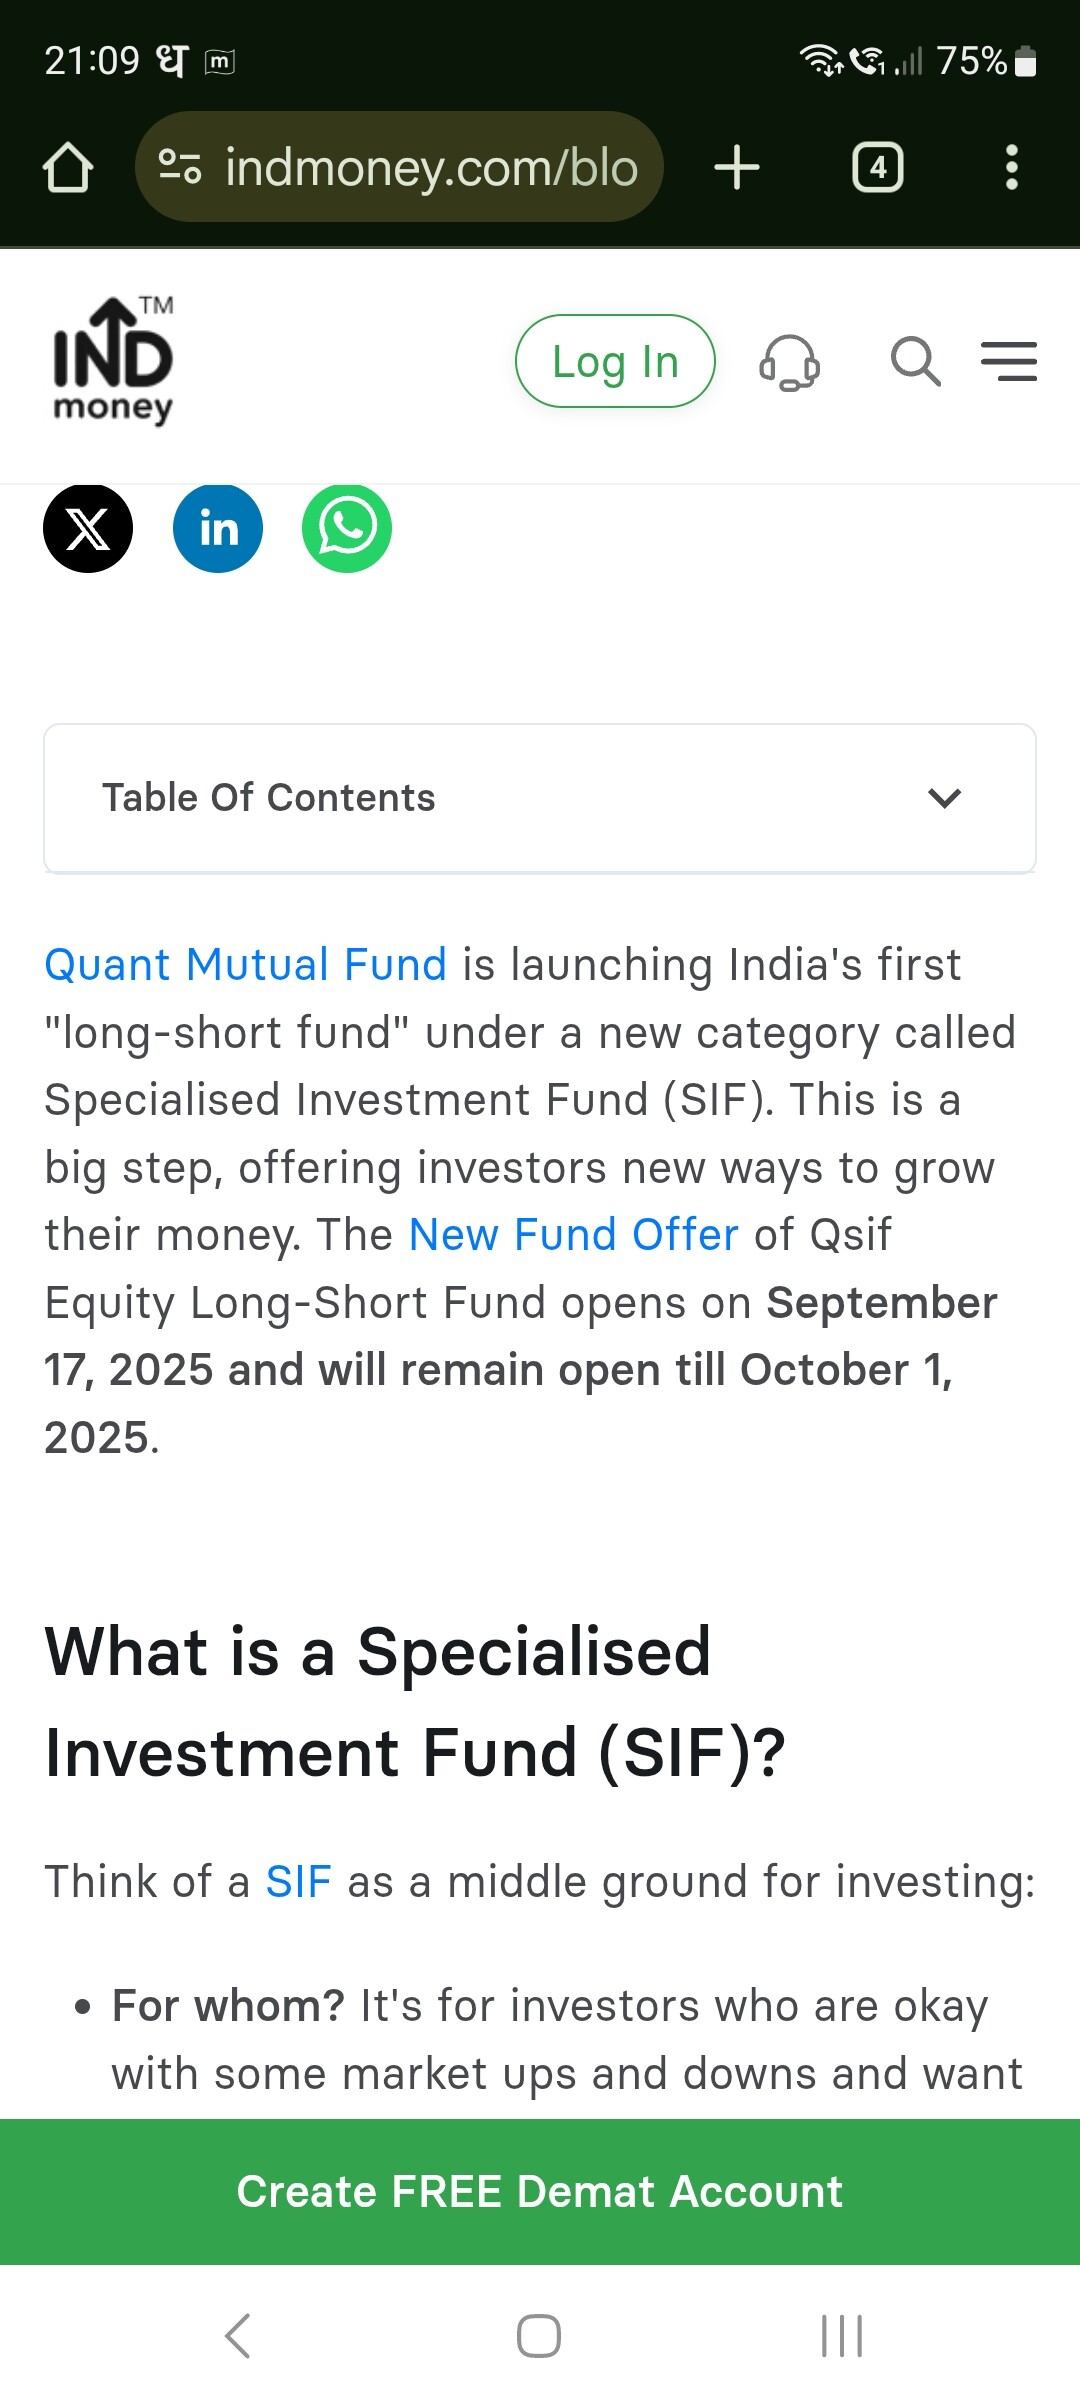
Task: Open the Quant Mutual Fund link
Action: tap(245, 965)
